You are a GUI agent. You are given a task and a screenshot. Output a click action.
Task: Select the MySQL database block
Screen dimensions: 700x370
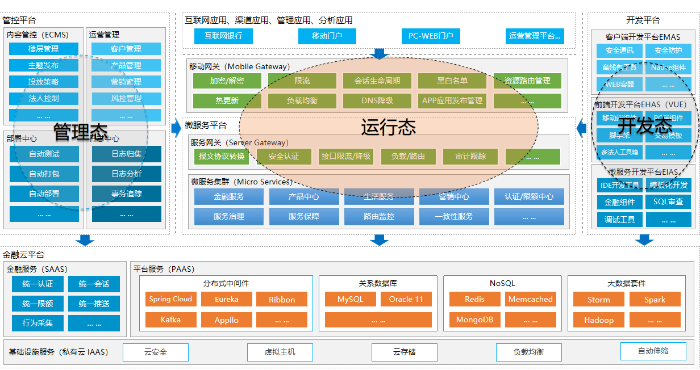(x=350, y=299)
